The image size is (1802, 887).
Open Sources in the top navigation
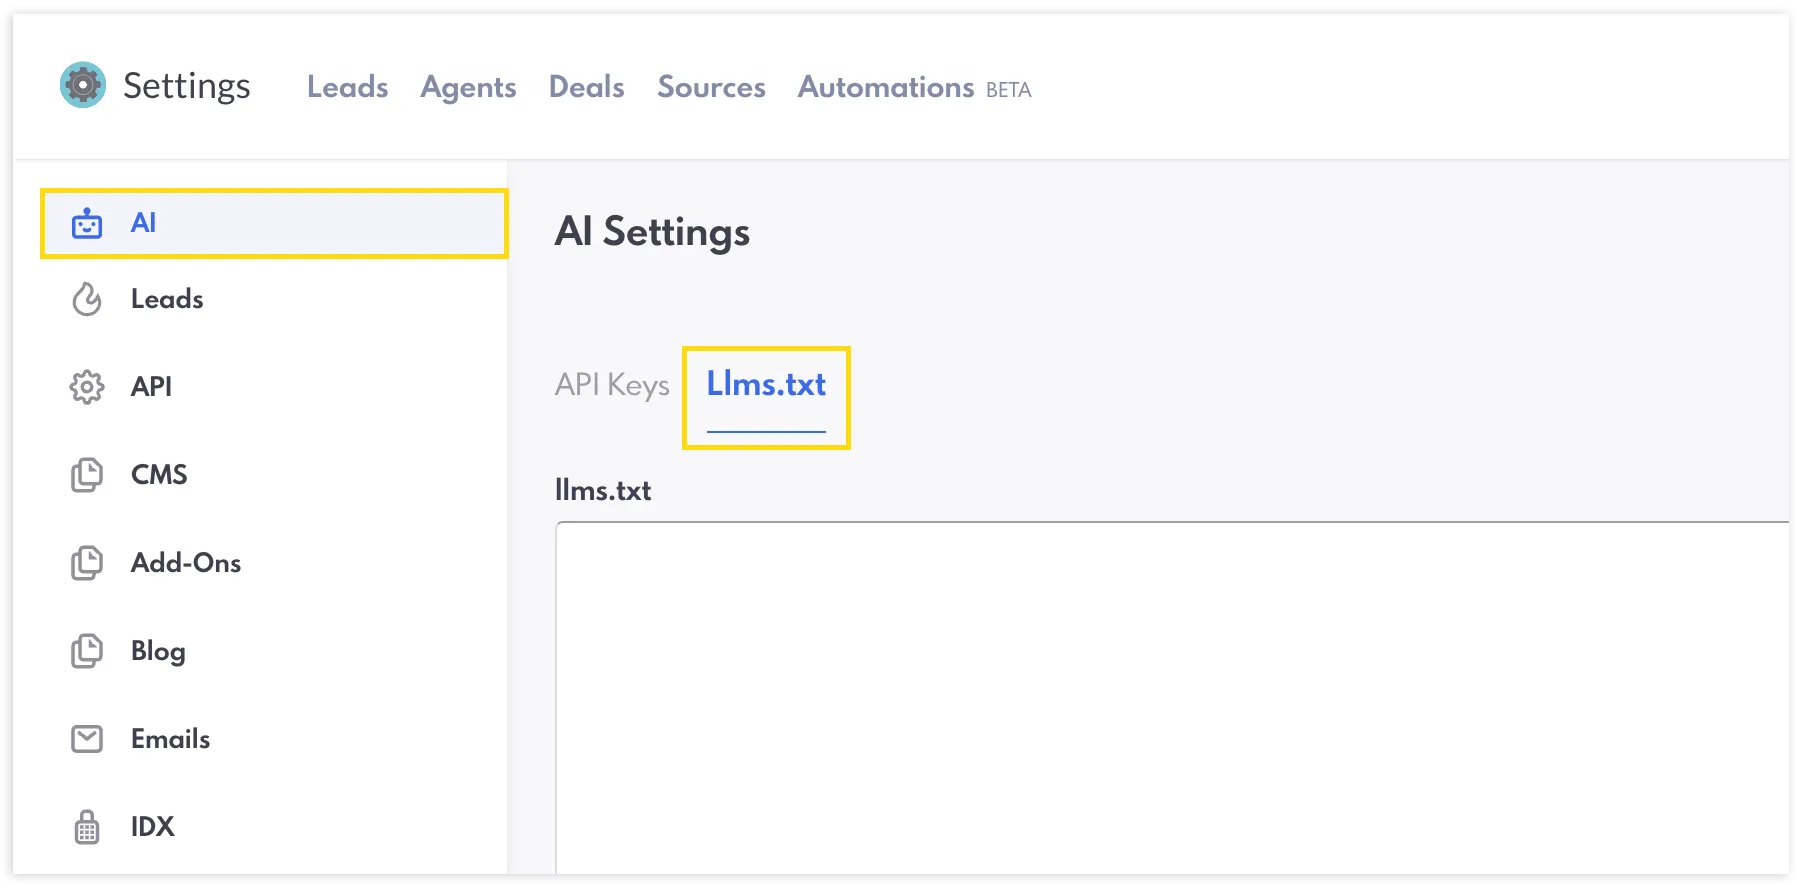pyautogui.click(x=711, y=87)
